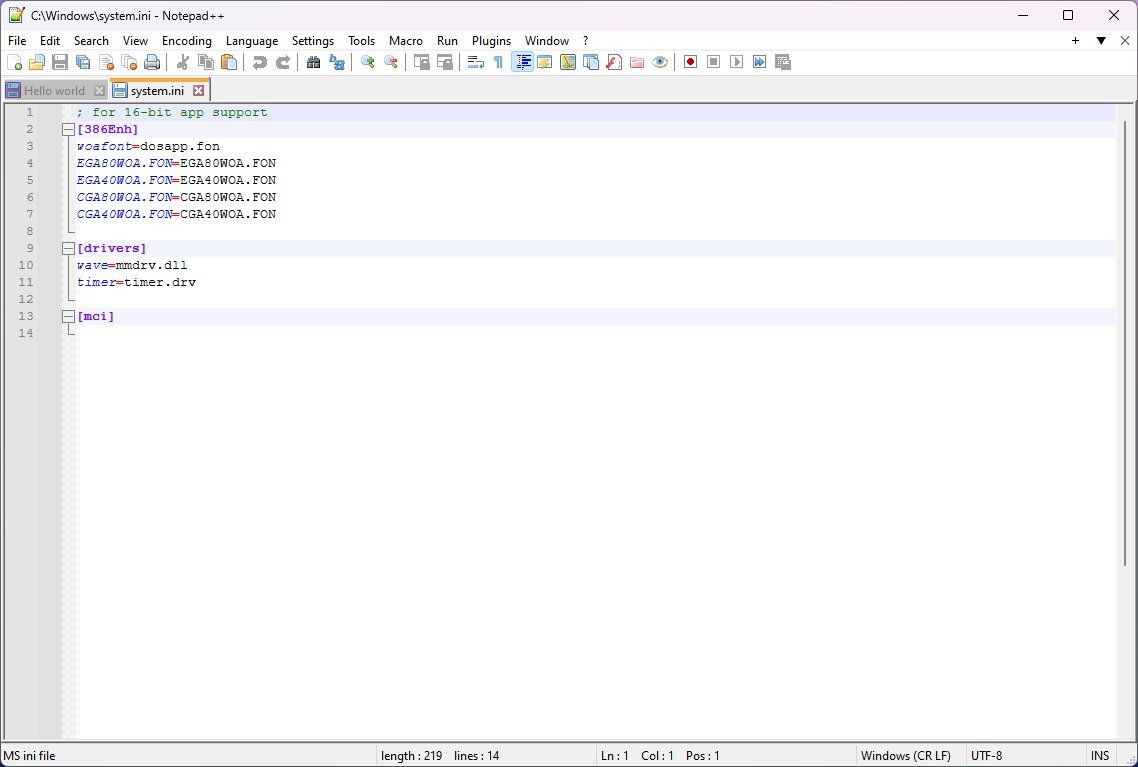
Task: Click the Save file toolbar icon
Action: pyautogui.click(x=60, y=62)
